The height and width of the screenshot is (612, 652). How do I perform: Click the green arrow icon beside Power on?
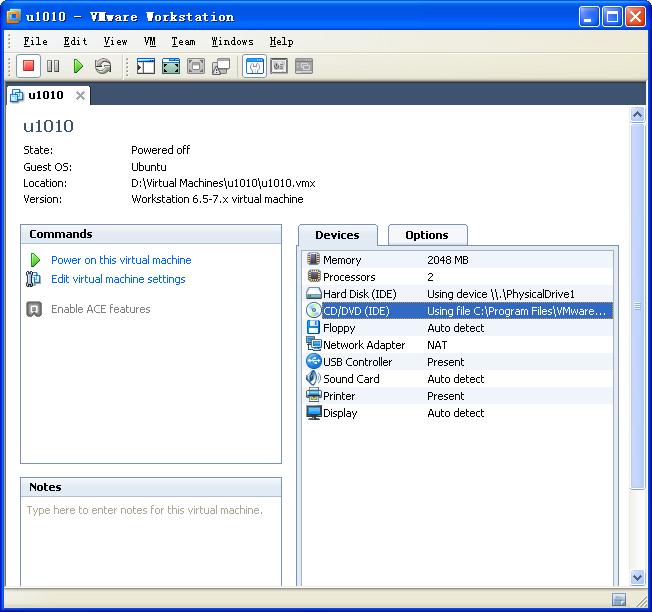[x=35, y=260]
